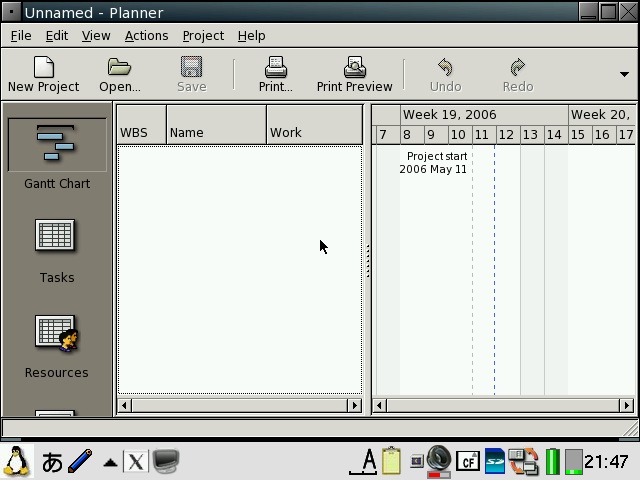Expand the toolbar overflow arrow
This screenshot has height=480, width=640.
625,74
